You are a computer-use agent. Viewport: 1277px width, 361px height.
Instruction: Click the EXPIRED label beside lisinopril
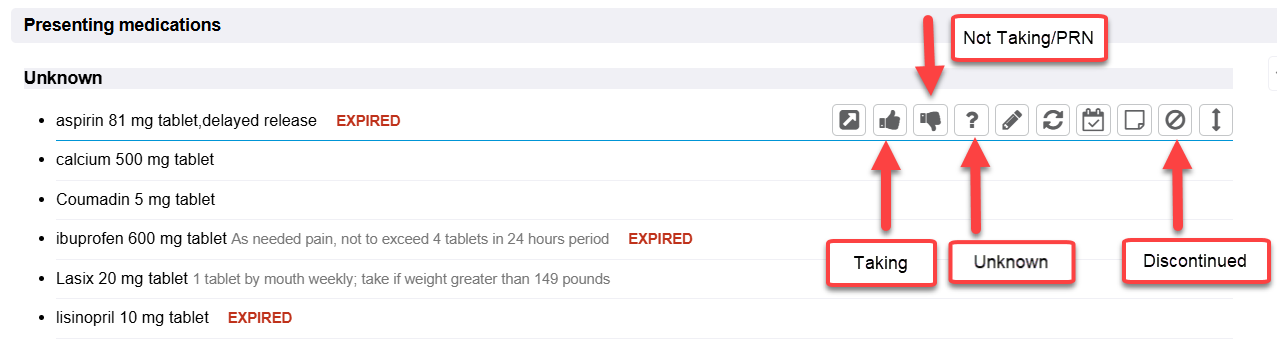pyautogui.click(x=260, y=318)
